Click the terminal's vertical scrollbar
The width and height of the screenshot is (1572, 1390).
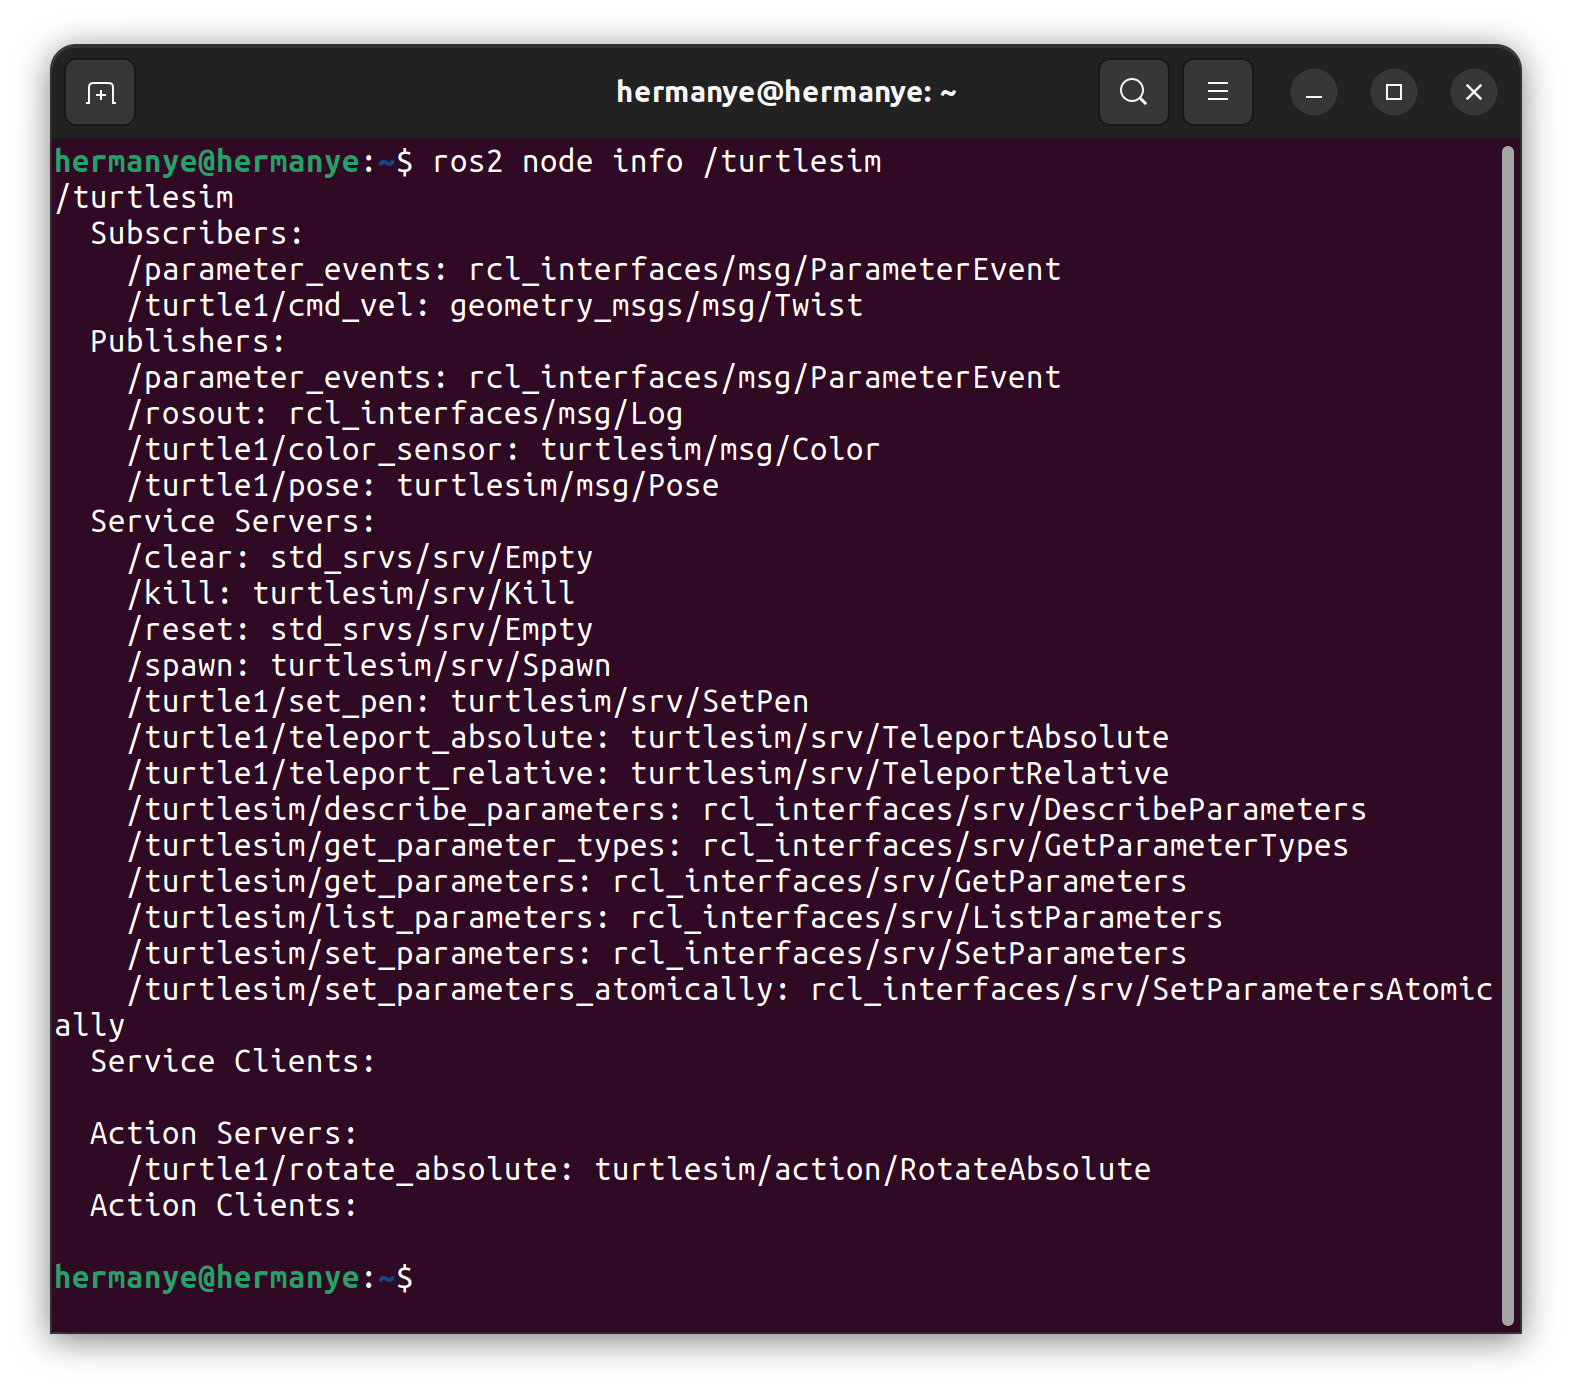[x=1507, y=735]
